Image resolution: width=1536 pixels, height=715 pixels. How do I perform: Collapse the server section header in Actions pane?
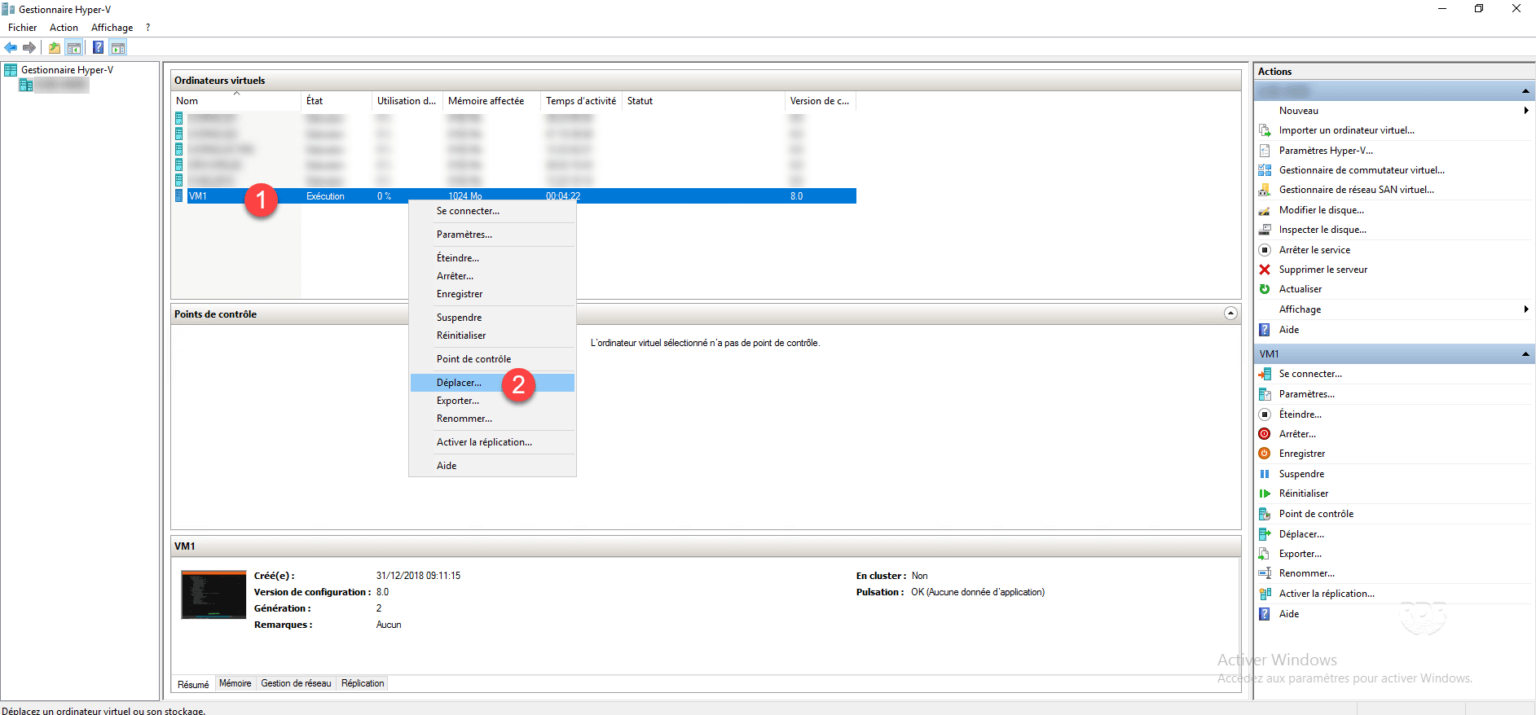coord(1526,91)
